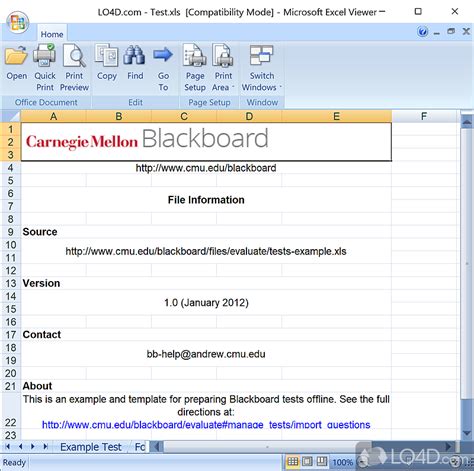Click the tests-example.xls source URL cell
Viewport: 474px width, 471px height.
(206, 251)
